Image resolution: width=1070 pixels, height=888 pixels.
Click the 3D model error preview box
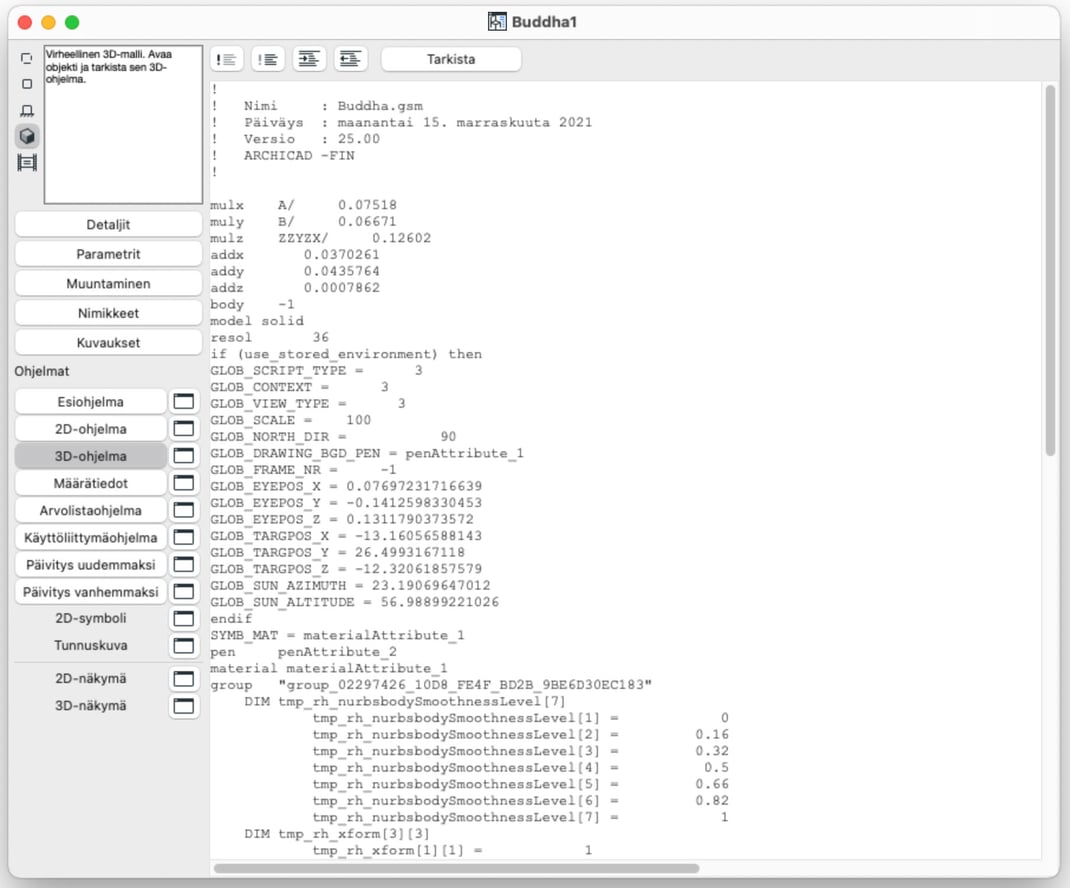[x=124, y=124]
